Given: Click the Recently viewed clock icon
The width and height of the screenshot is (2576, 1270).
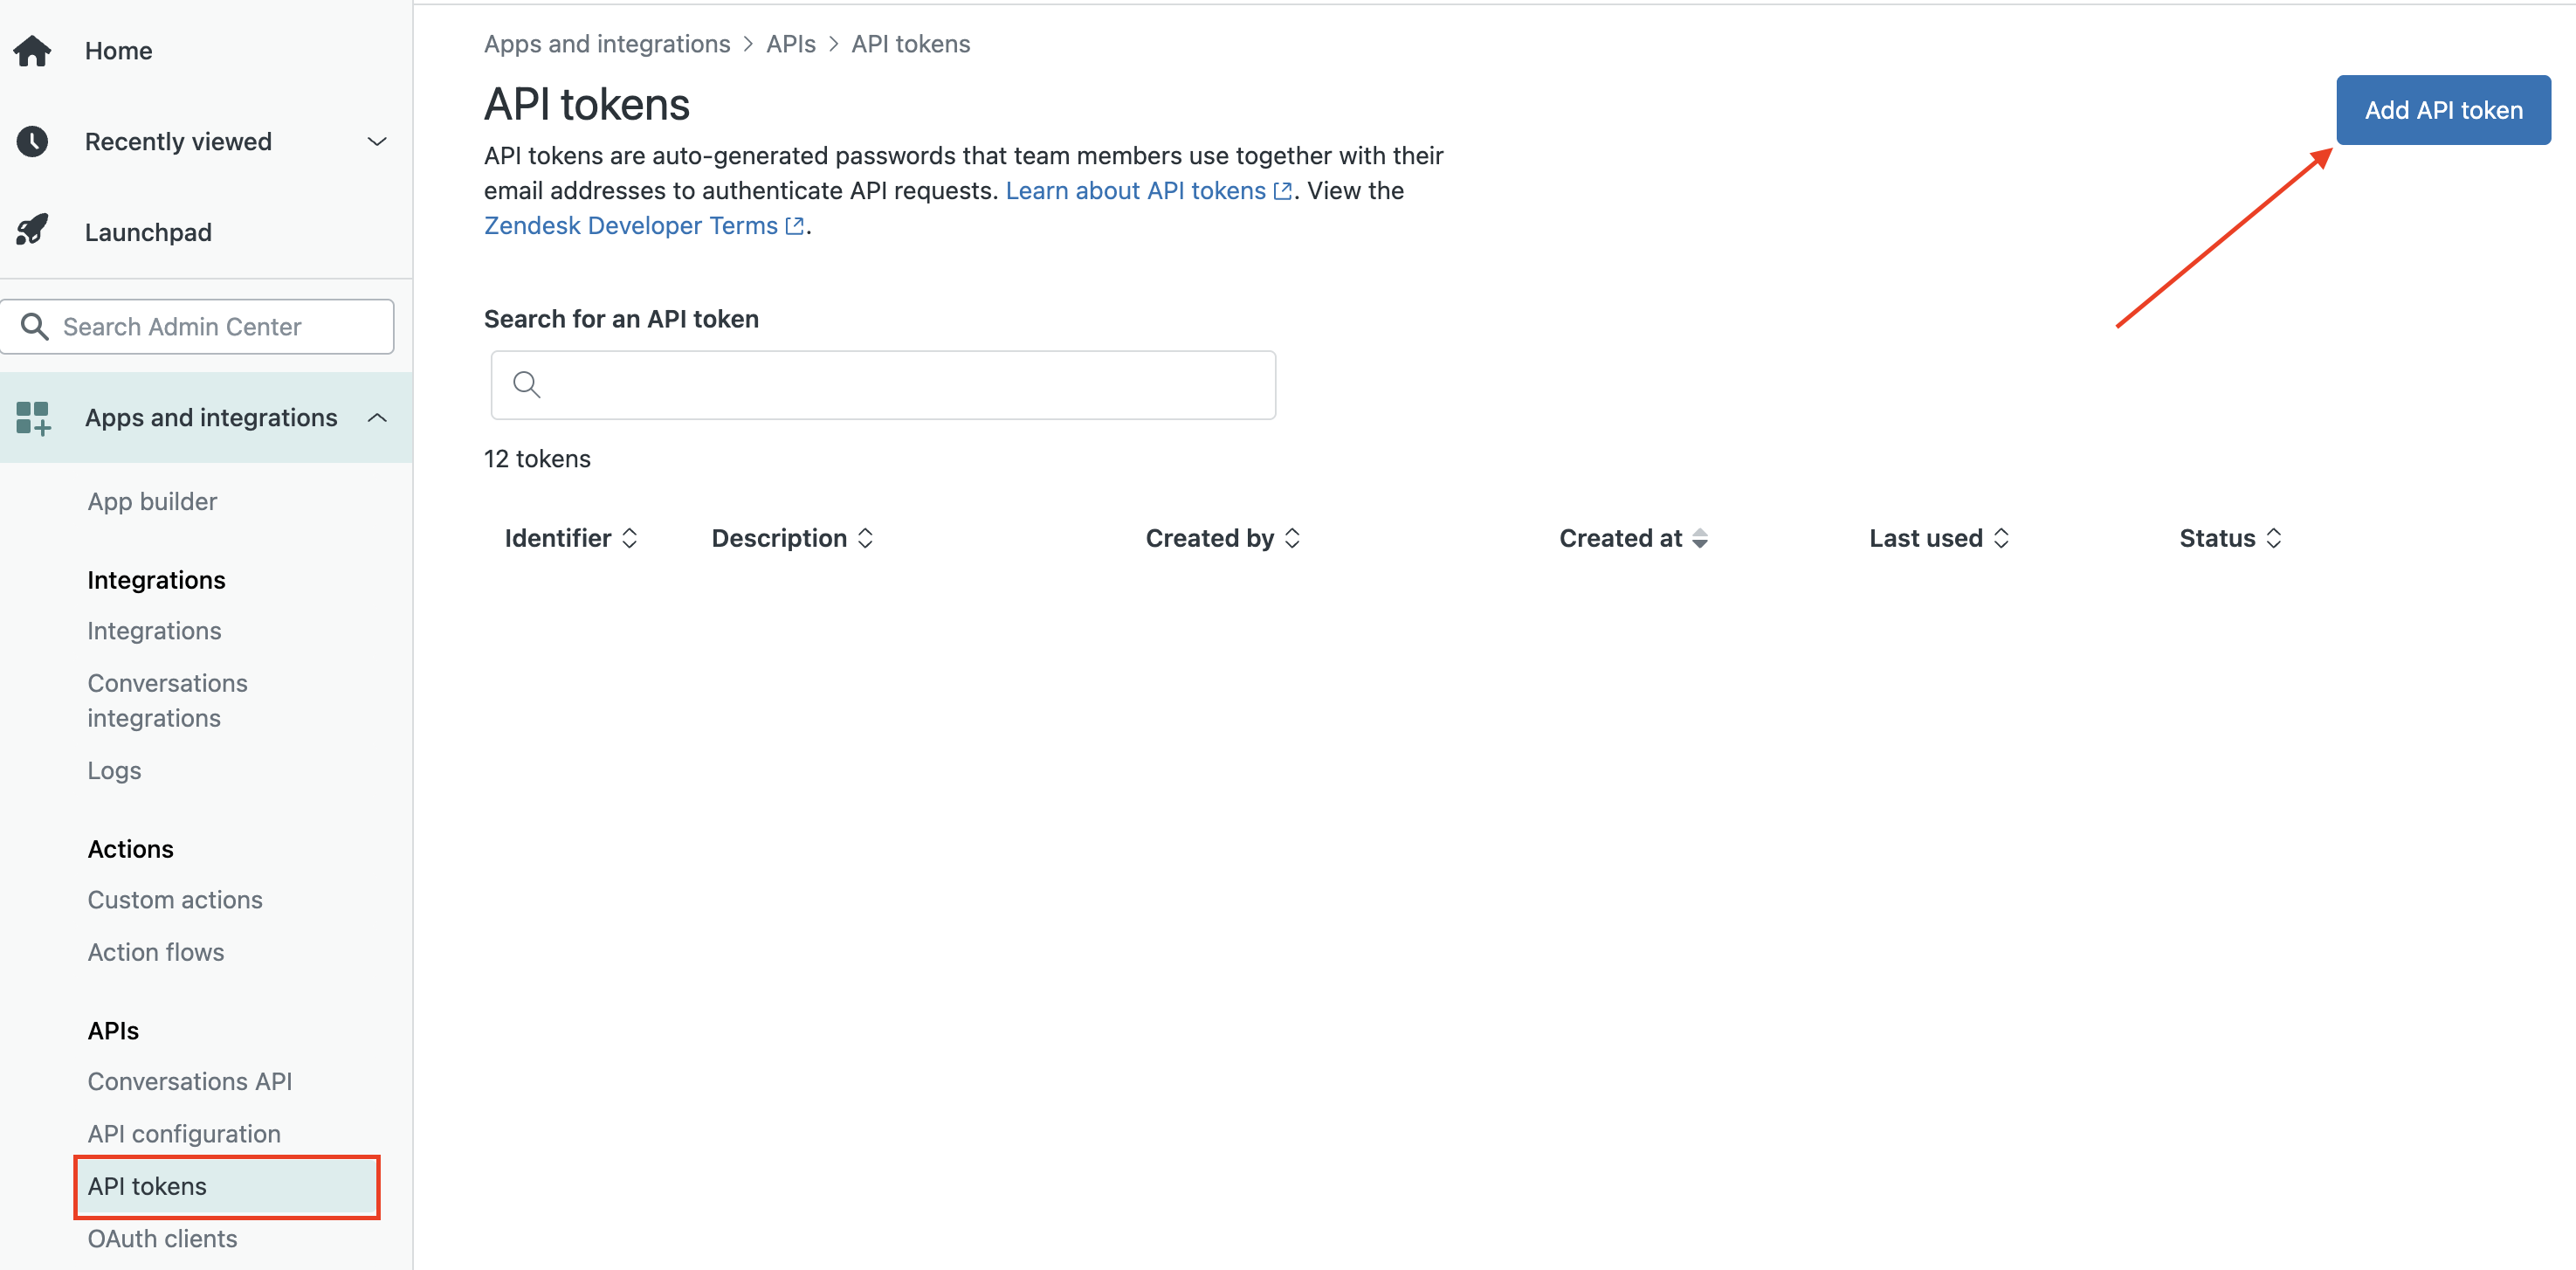Looking at the screenshot, I should click(32, 141).
